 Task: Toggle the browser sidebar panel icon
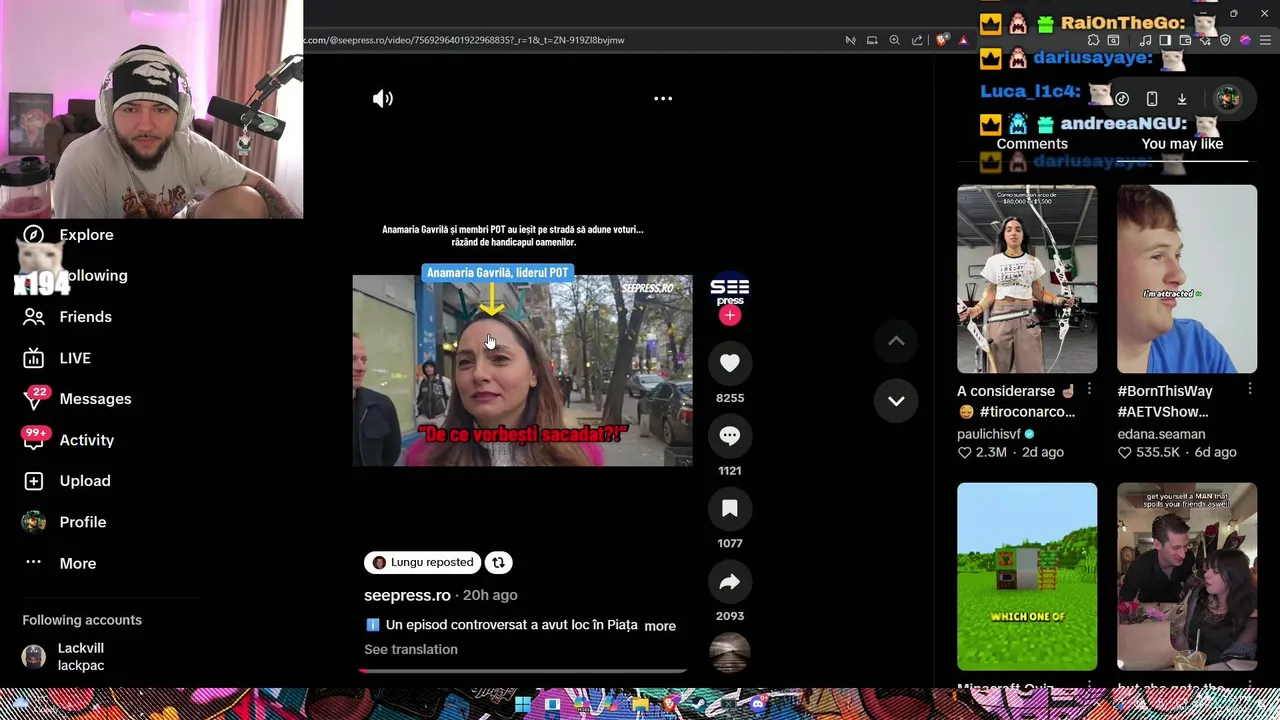[1165, 40]
